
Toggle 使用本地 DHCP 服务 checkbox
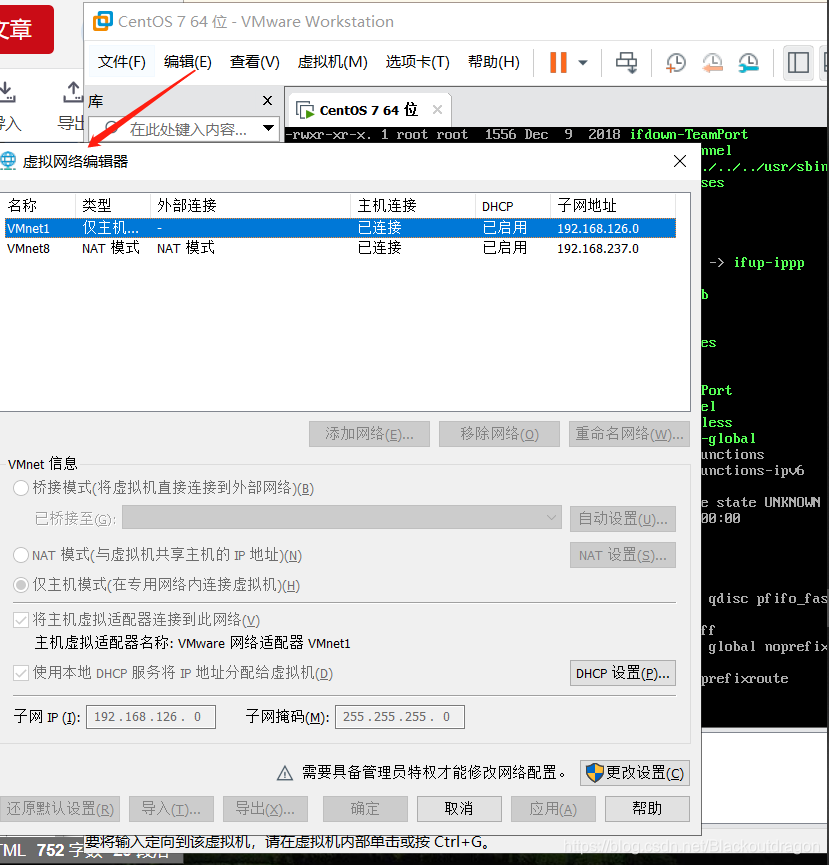coord(21,673)
